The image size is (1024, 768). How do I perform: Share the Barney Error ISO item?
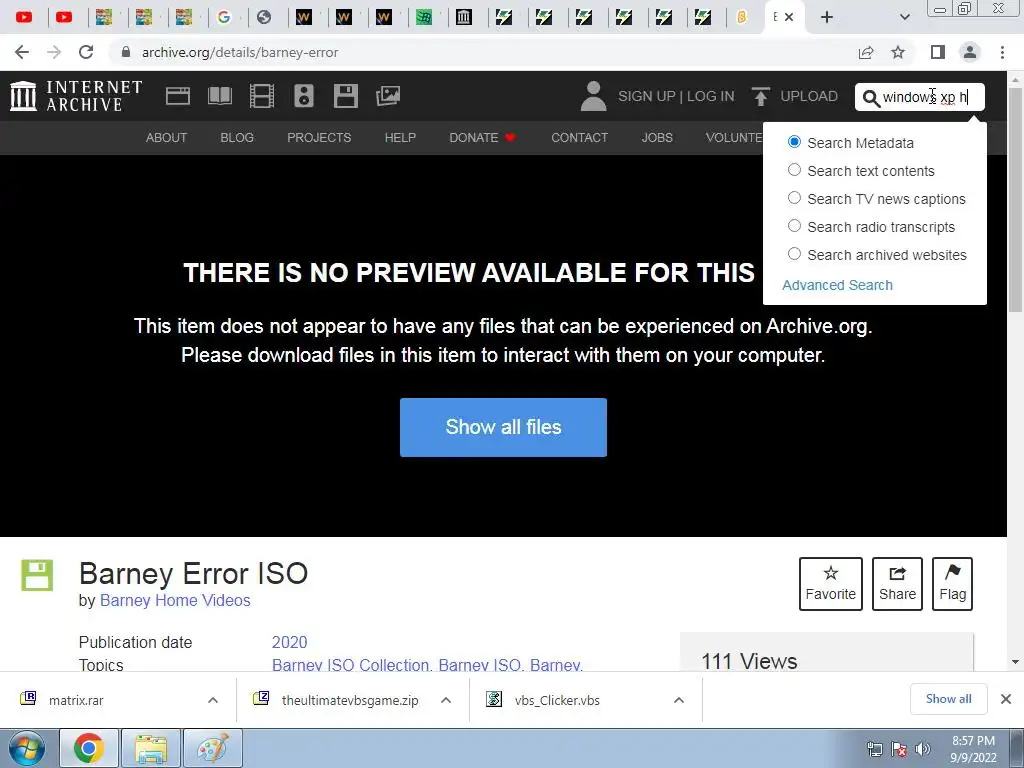point(897,584)
